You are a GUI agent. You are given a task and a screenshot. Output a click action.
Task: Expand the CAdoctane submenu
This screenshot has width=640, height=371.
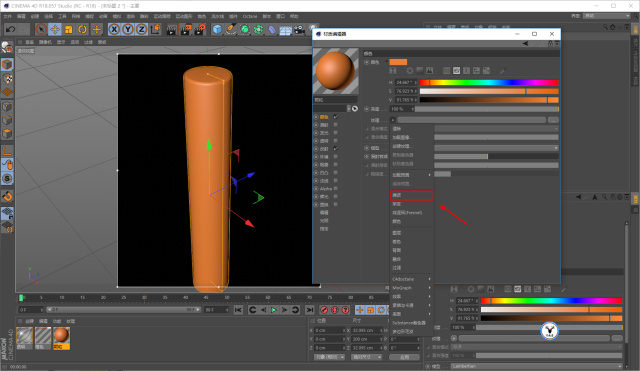tap(411, 279)
